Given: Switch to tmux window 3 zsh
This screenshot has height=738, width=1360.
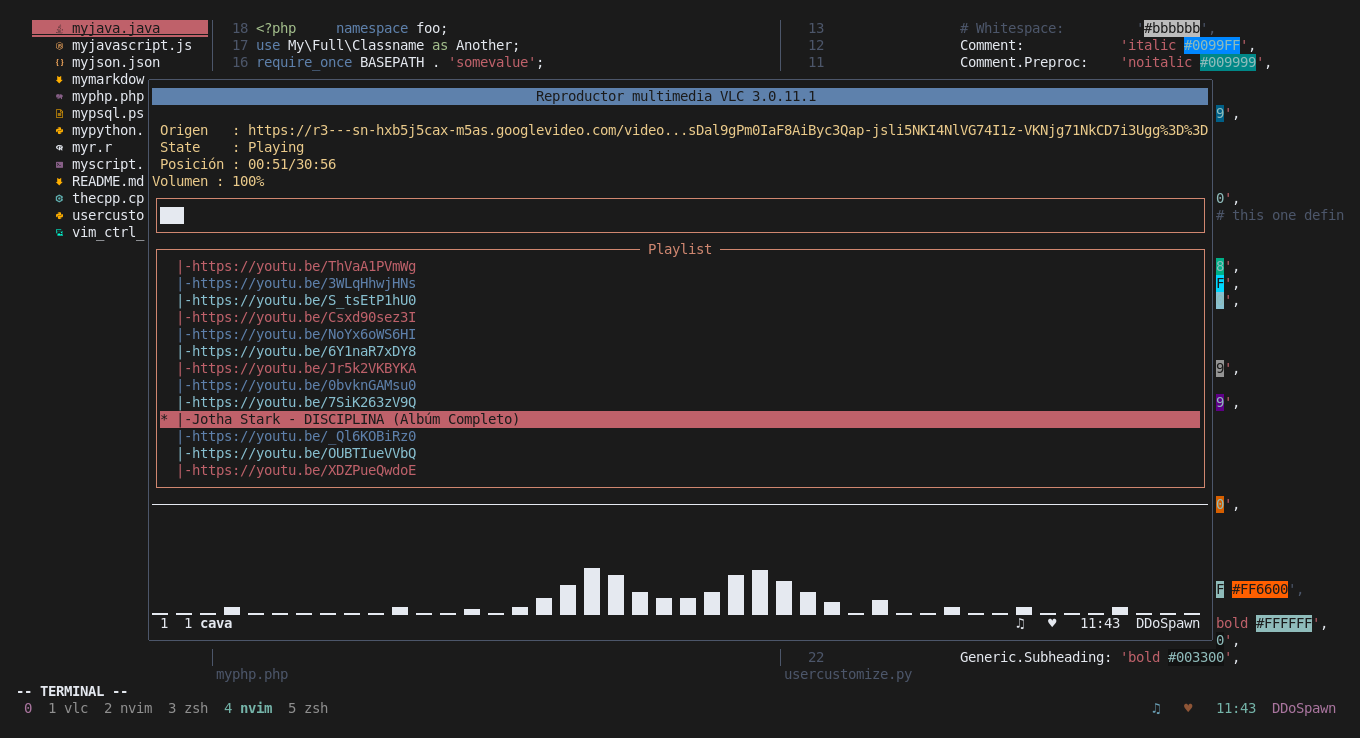Looking at the screenshot, I should point(188,708).
